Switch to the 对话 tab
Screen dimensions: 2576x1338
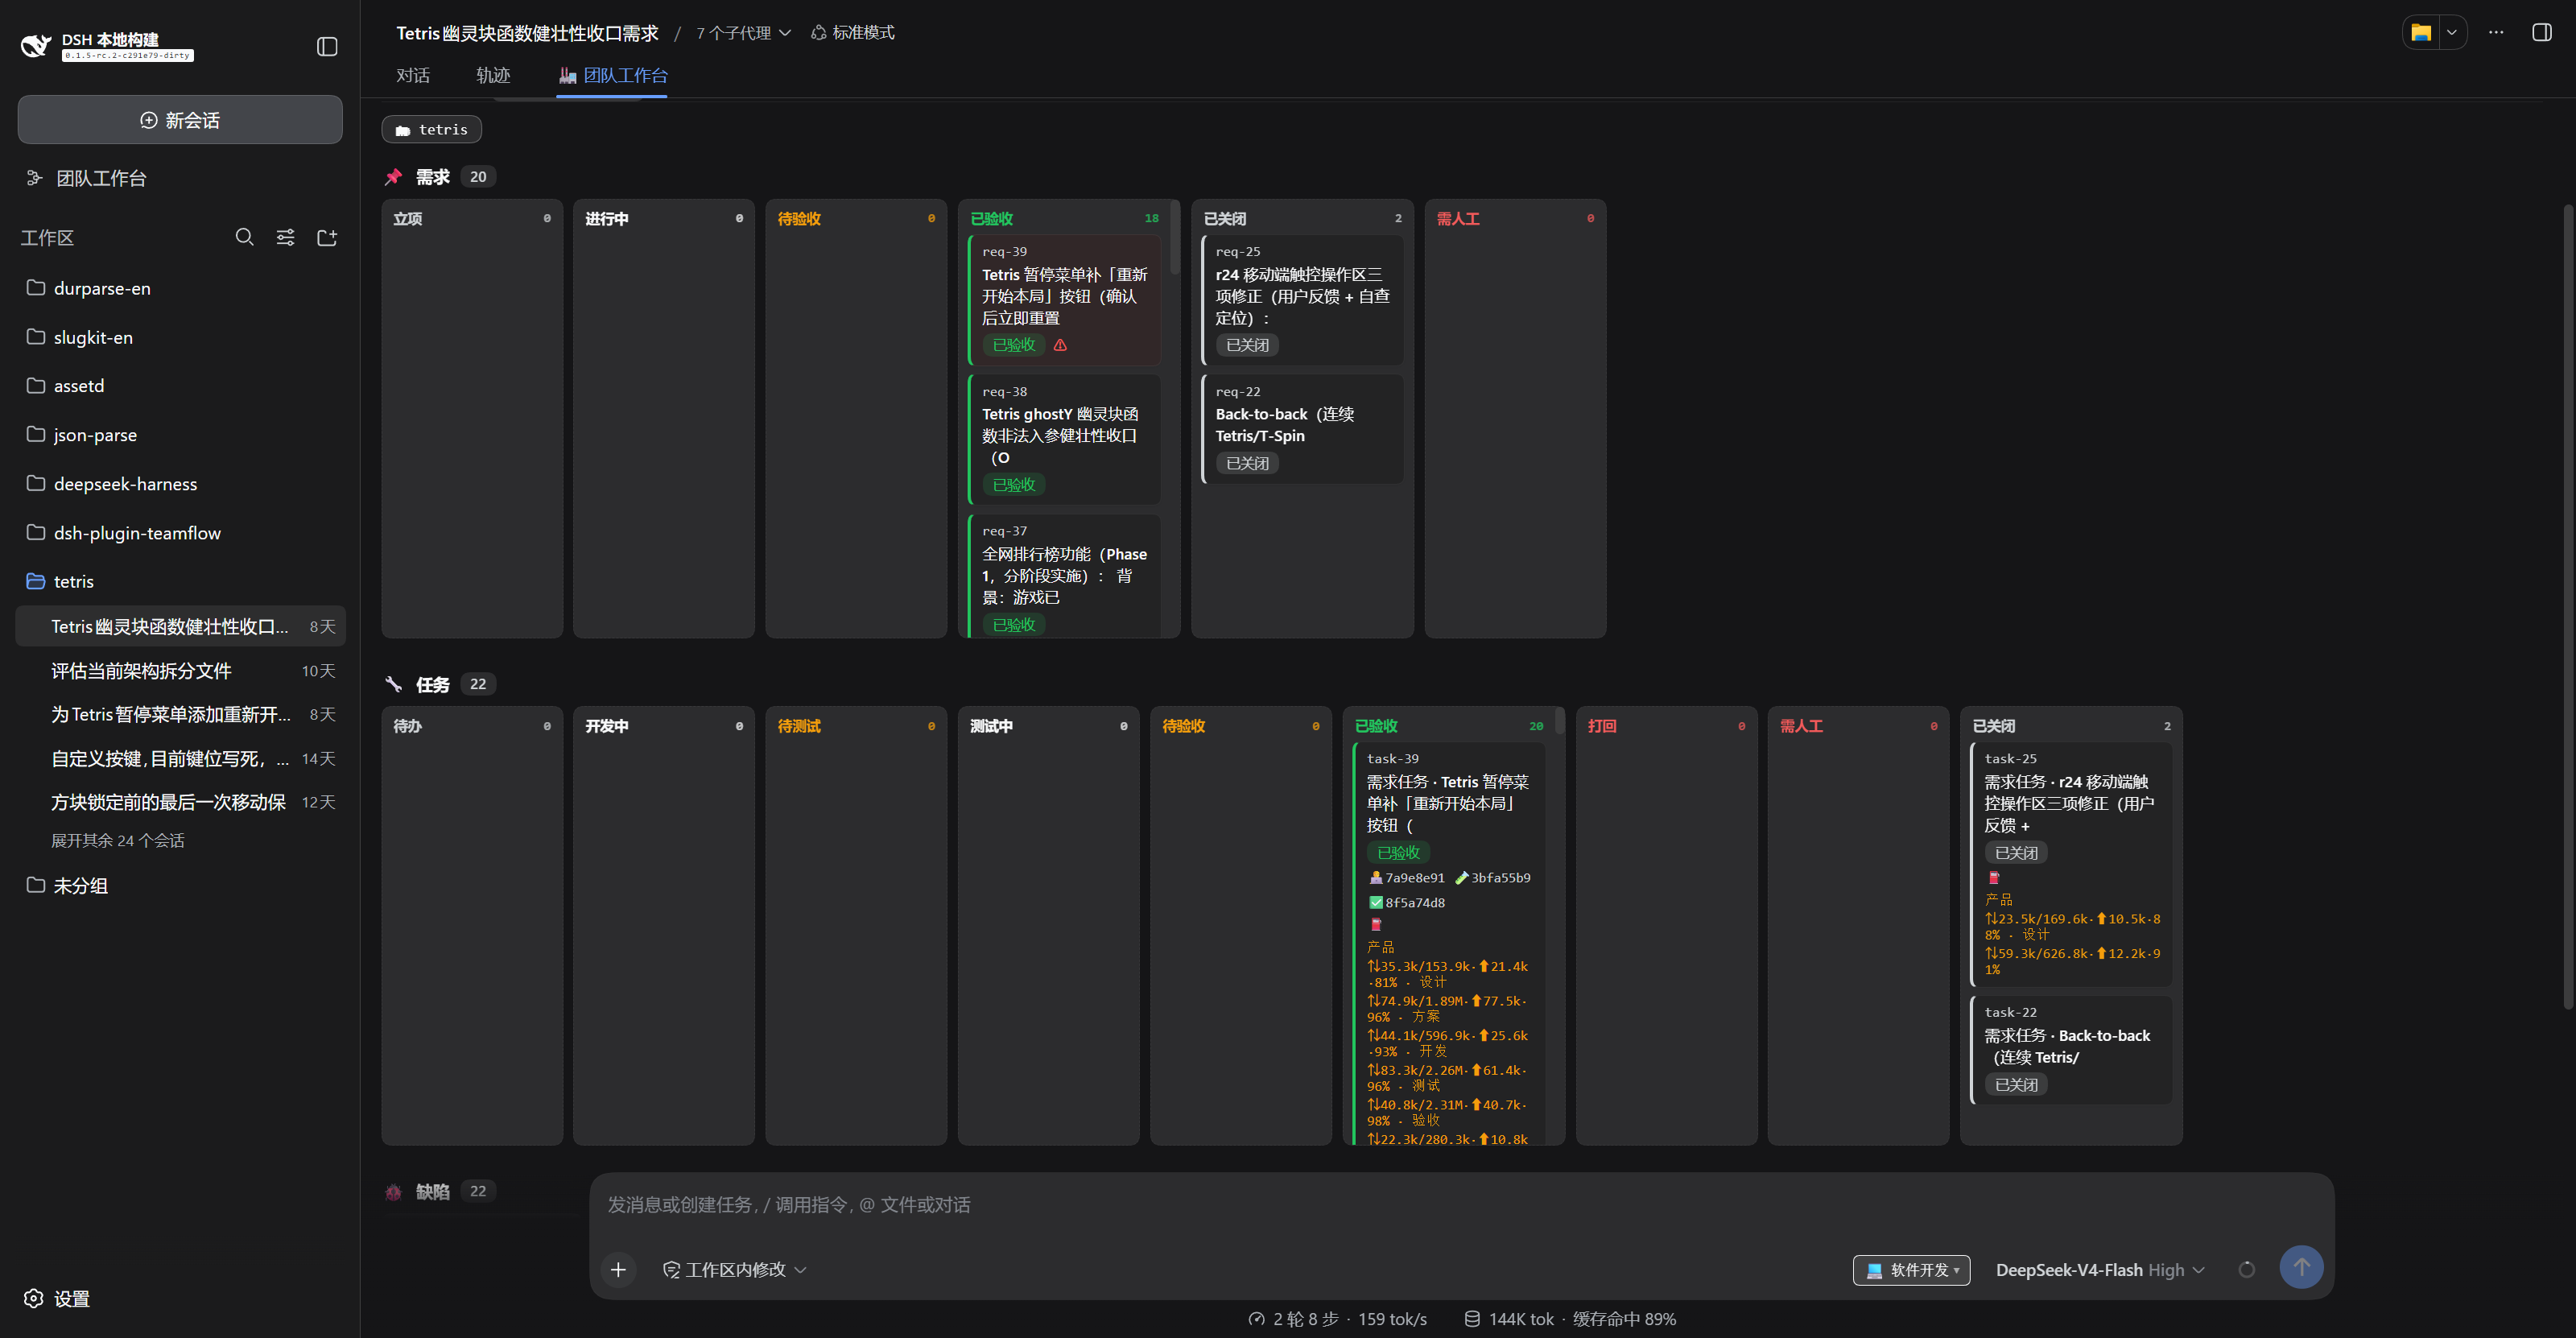click(413, 75)
